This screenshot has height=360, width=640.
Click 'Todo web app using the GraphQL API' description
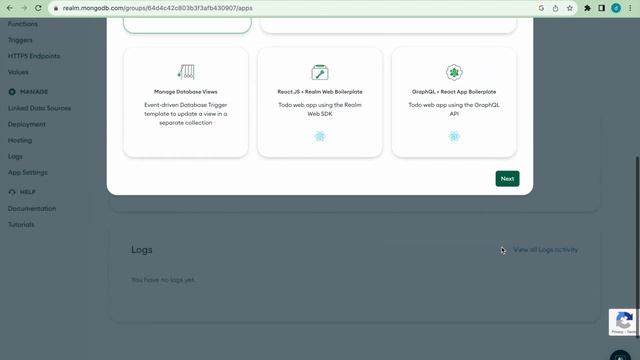coord(454,109)
